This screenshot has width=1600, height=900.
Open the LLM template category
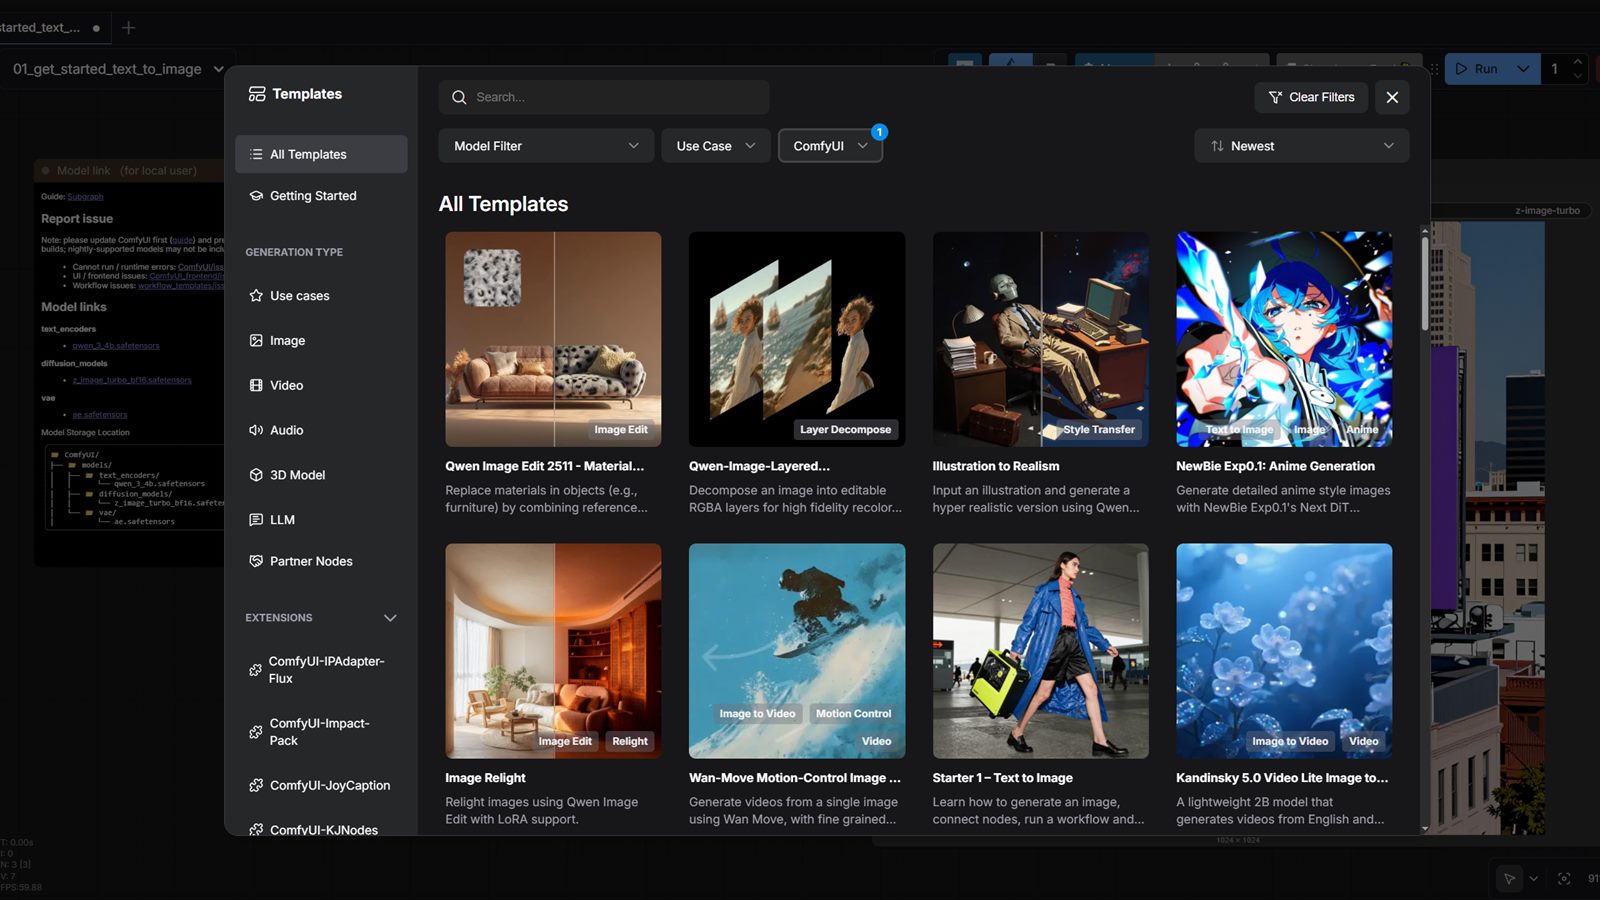pos(283,519)
